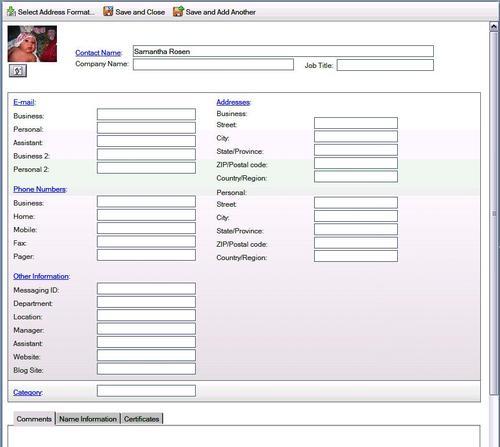Open the E-mail section link
Screen dimensions: 500x447
click(24, 102)
